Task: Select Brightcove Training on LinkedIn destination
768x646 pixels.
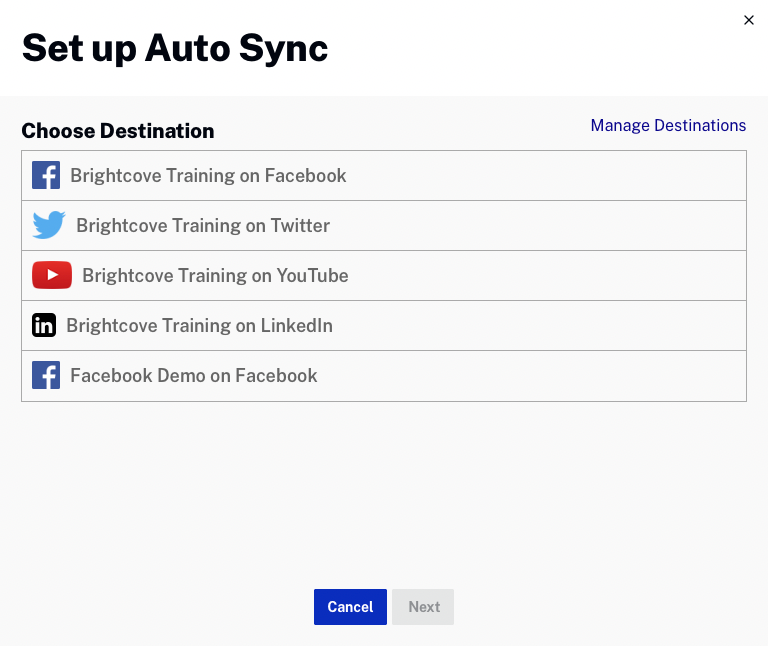Action: pyautogui.click(x=199, y=326)
